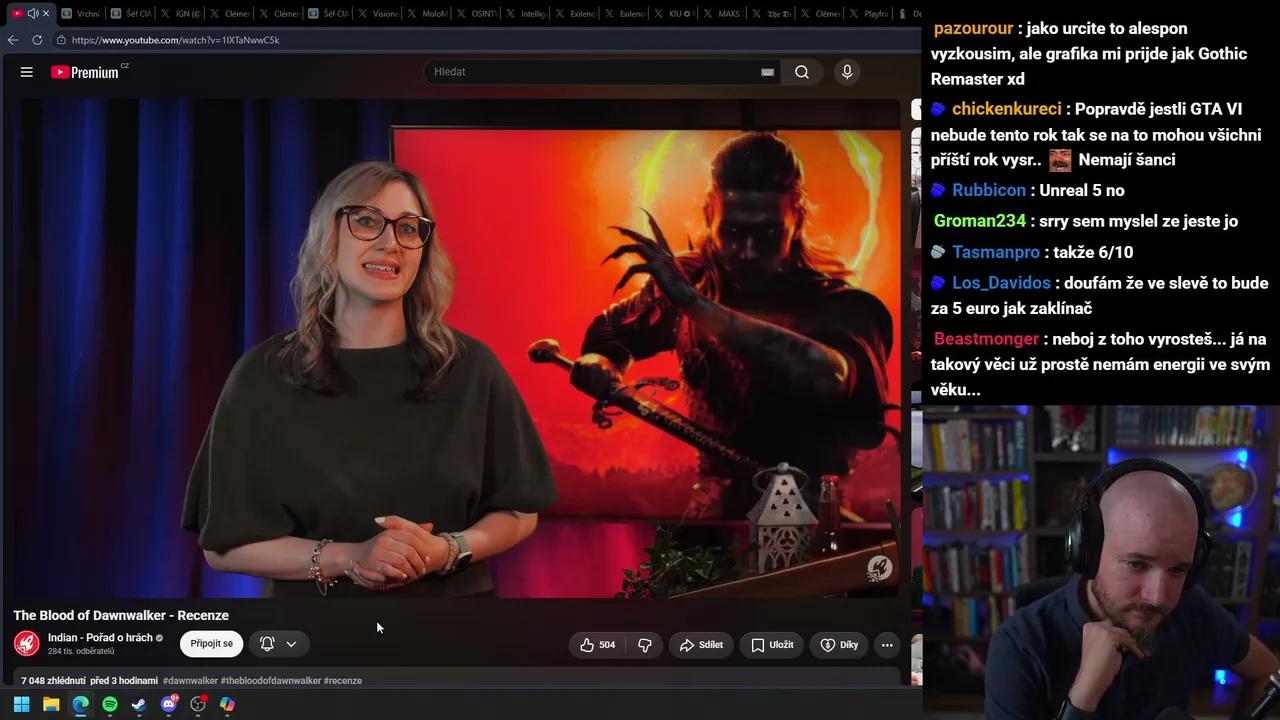Switch to the Intellig browser tab
The width and height of the screenshot is (1280, 720).
[x=526, y=13]
